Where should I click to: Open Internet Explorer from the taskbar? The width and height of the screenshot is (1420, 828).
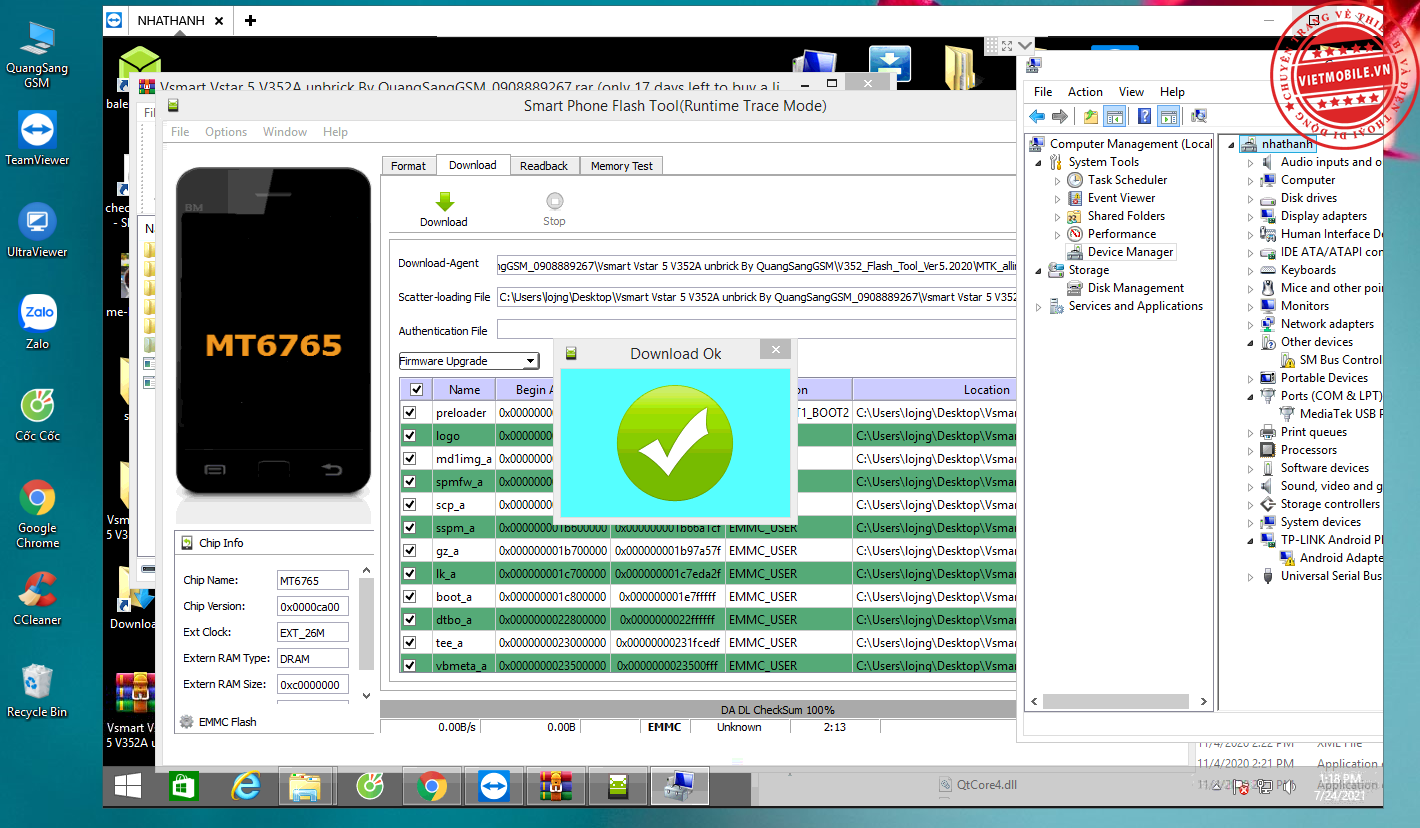pos(245,787)
